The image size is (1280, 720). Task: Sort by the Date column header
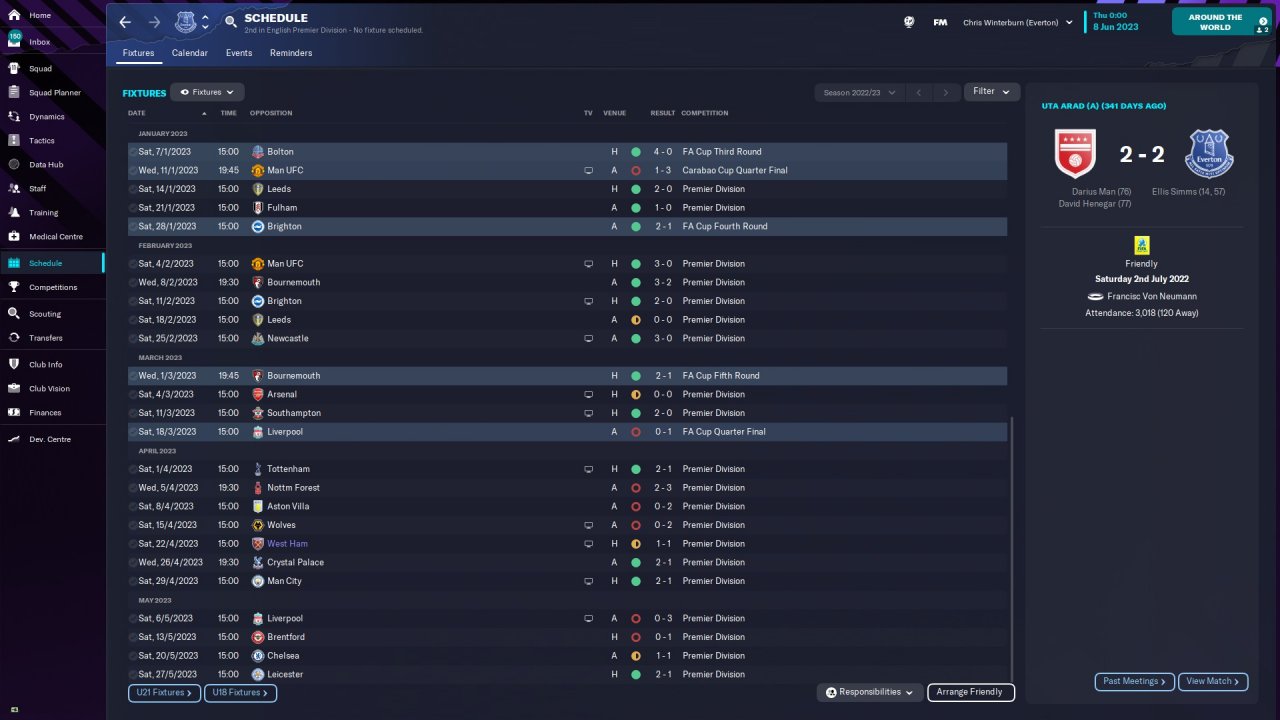click(x=137, y=113)
